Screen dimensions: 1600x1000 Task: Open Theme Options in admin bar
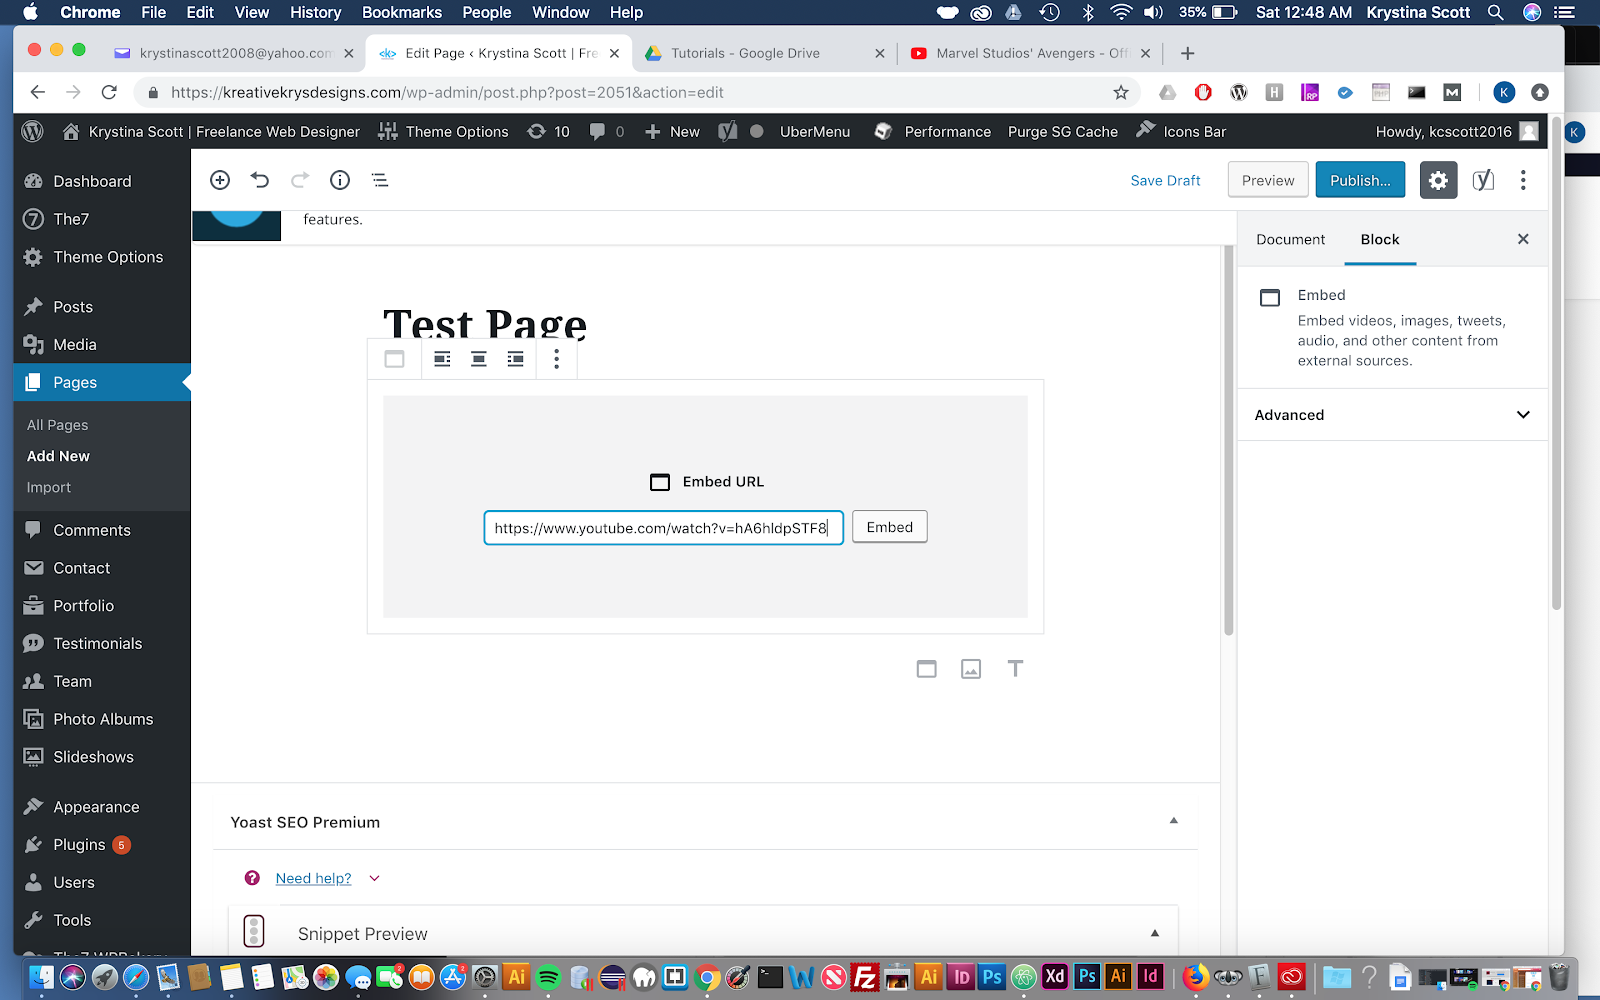443,131
